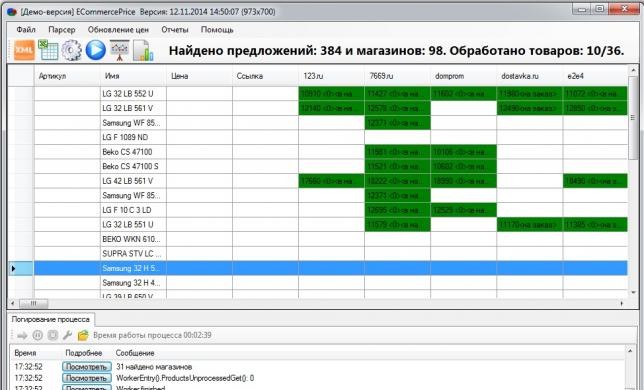Click the dostavka.ru price for LG 32 LB 561 V
This screenshot has height=390, width=644.
[530, 108]
